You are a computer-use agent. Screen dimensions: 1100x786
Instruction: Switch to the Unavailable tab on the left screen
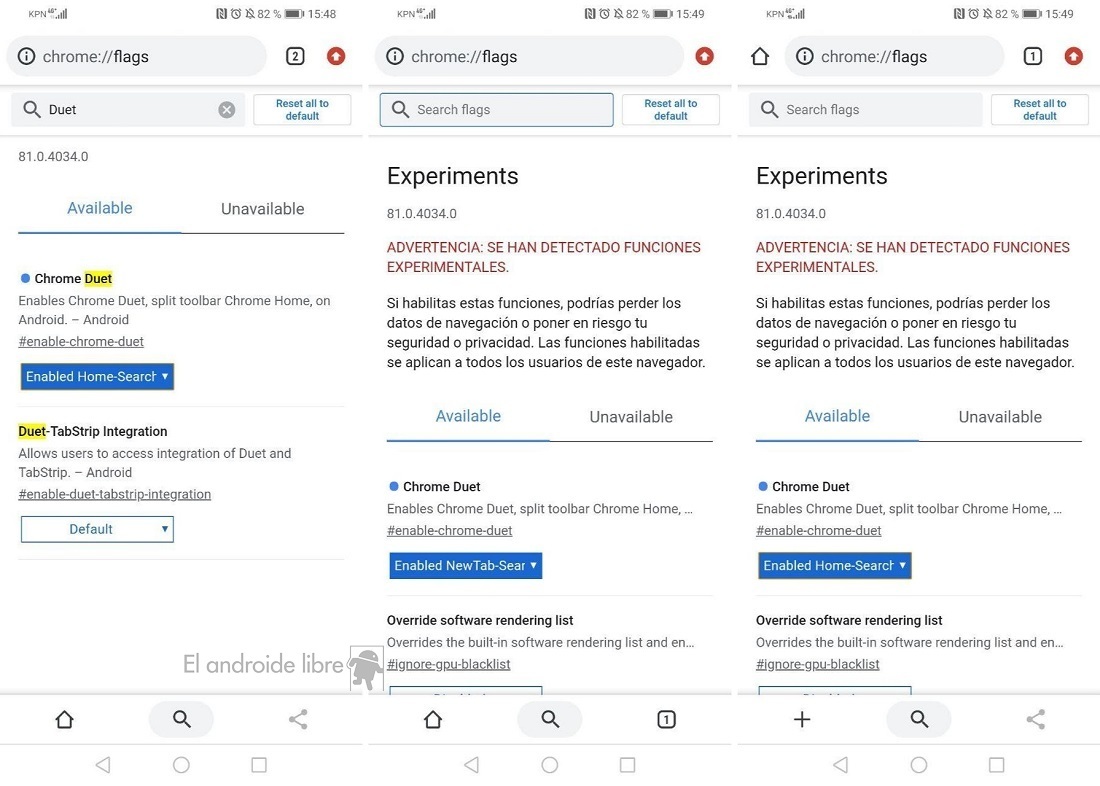click(x=262, y=209)
